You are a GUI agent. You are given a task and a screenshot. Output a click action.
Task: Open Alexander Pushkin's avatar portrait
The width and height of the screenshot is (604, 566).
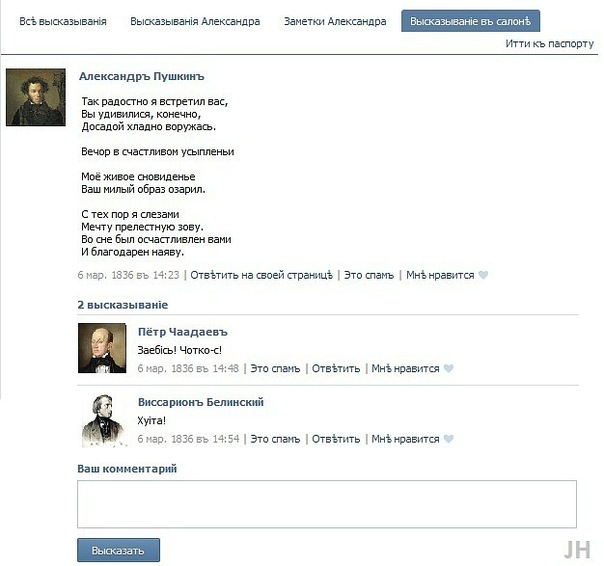click(36, 97)
